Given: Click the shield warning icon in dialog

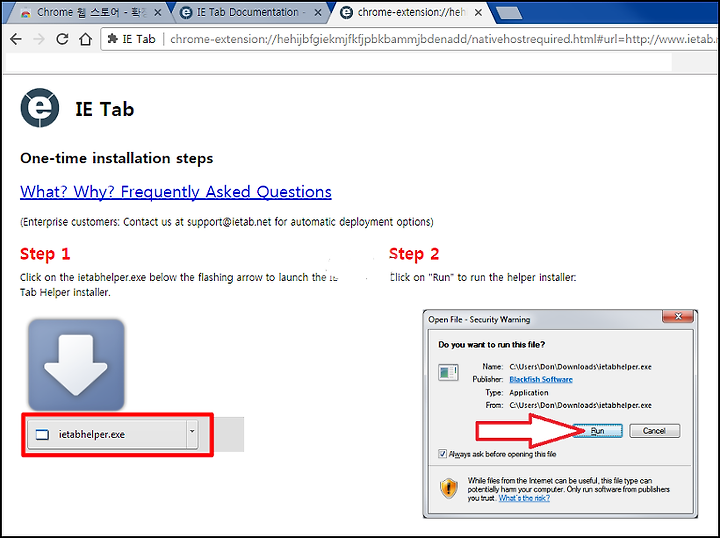Looking at the screenshot, I should point(449,488).
